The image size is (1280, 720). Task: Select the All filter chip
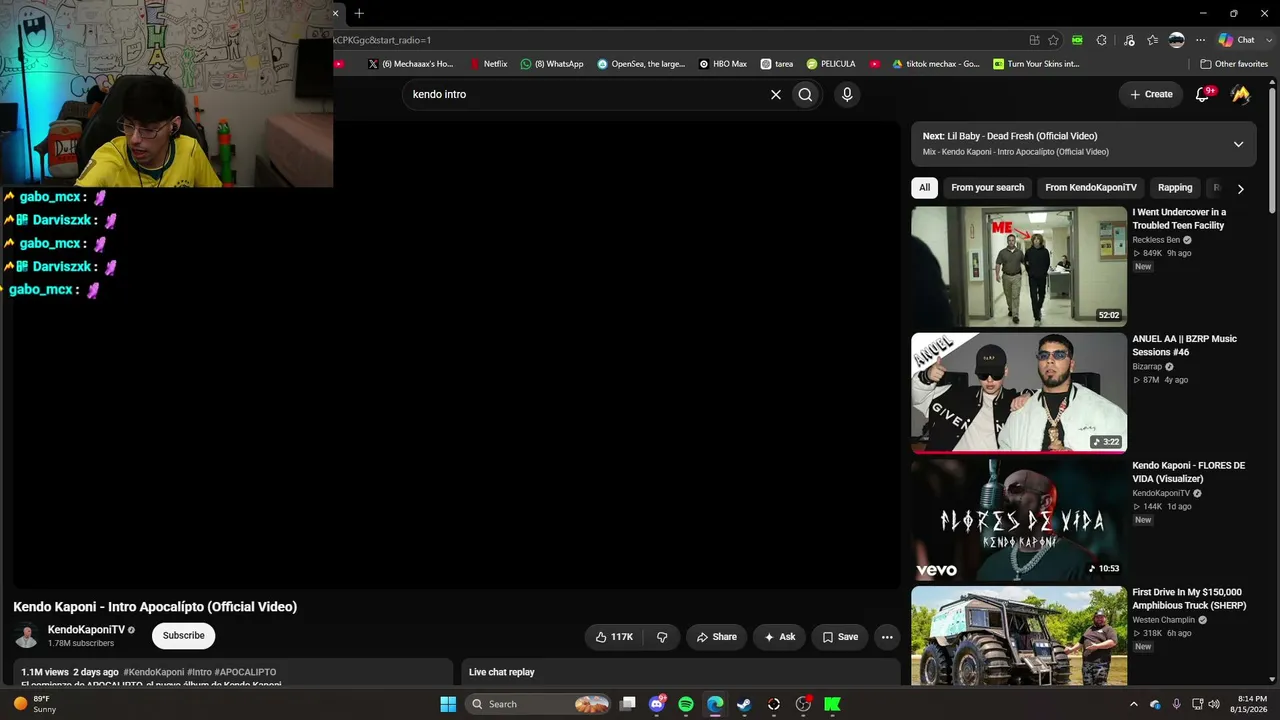pyautogui.click(x=925, y=188)
